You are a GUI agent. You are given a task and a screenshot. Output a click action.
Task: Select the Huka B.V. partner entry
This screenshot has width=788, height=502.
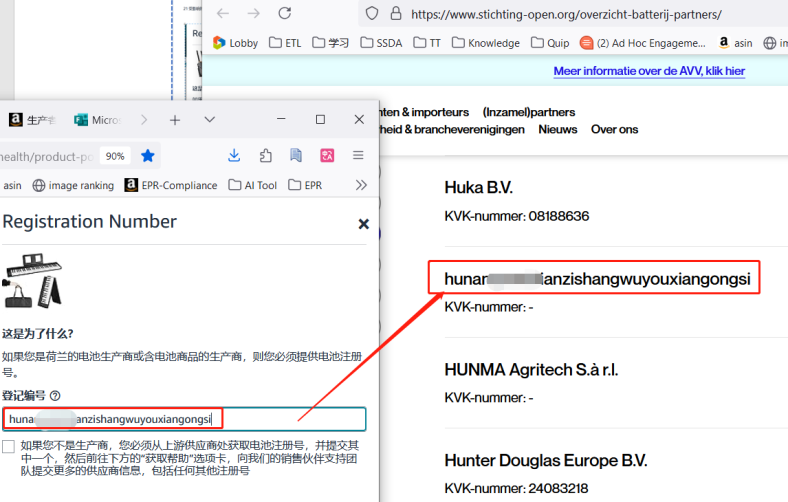click(478, 187)
